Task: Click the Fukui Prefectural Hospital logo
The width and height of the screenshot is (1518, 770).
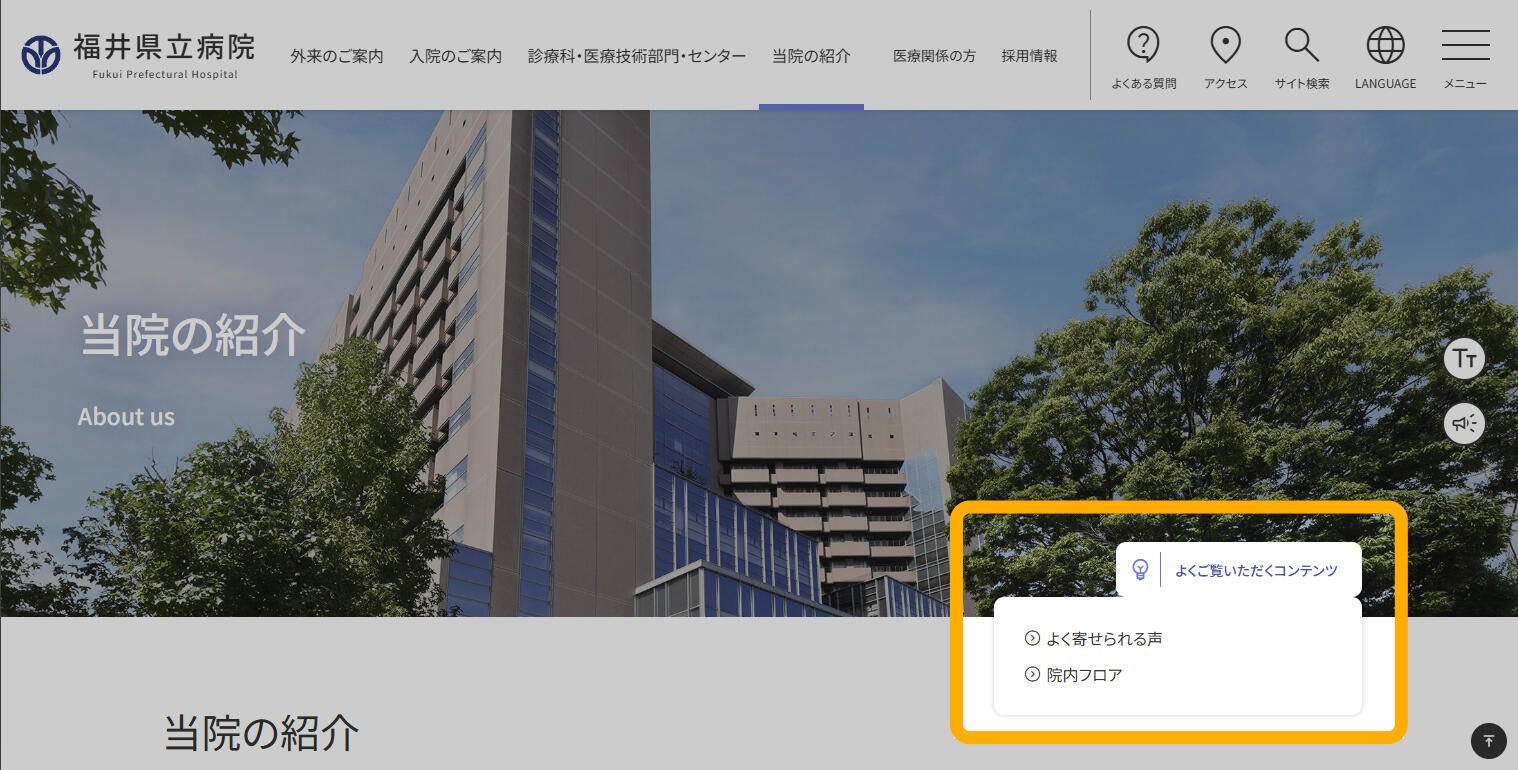Action: point(138,55)
